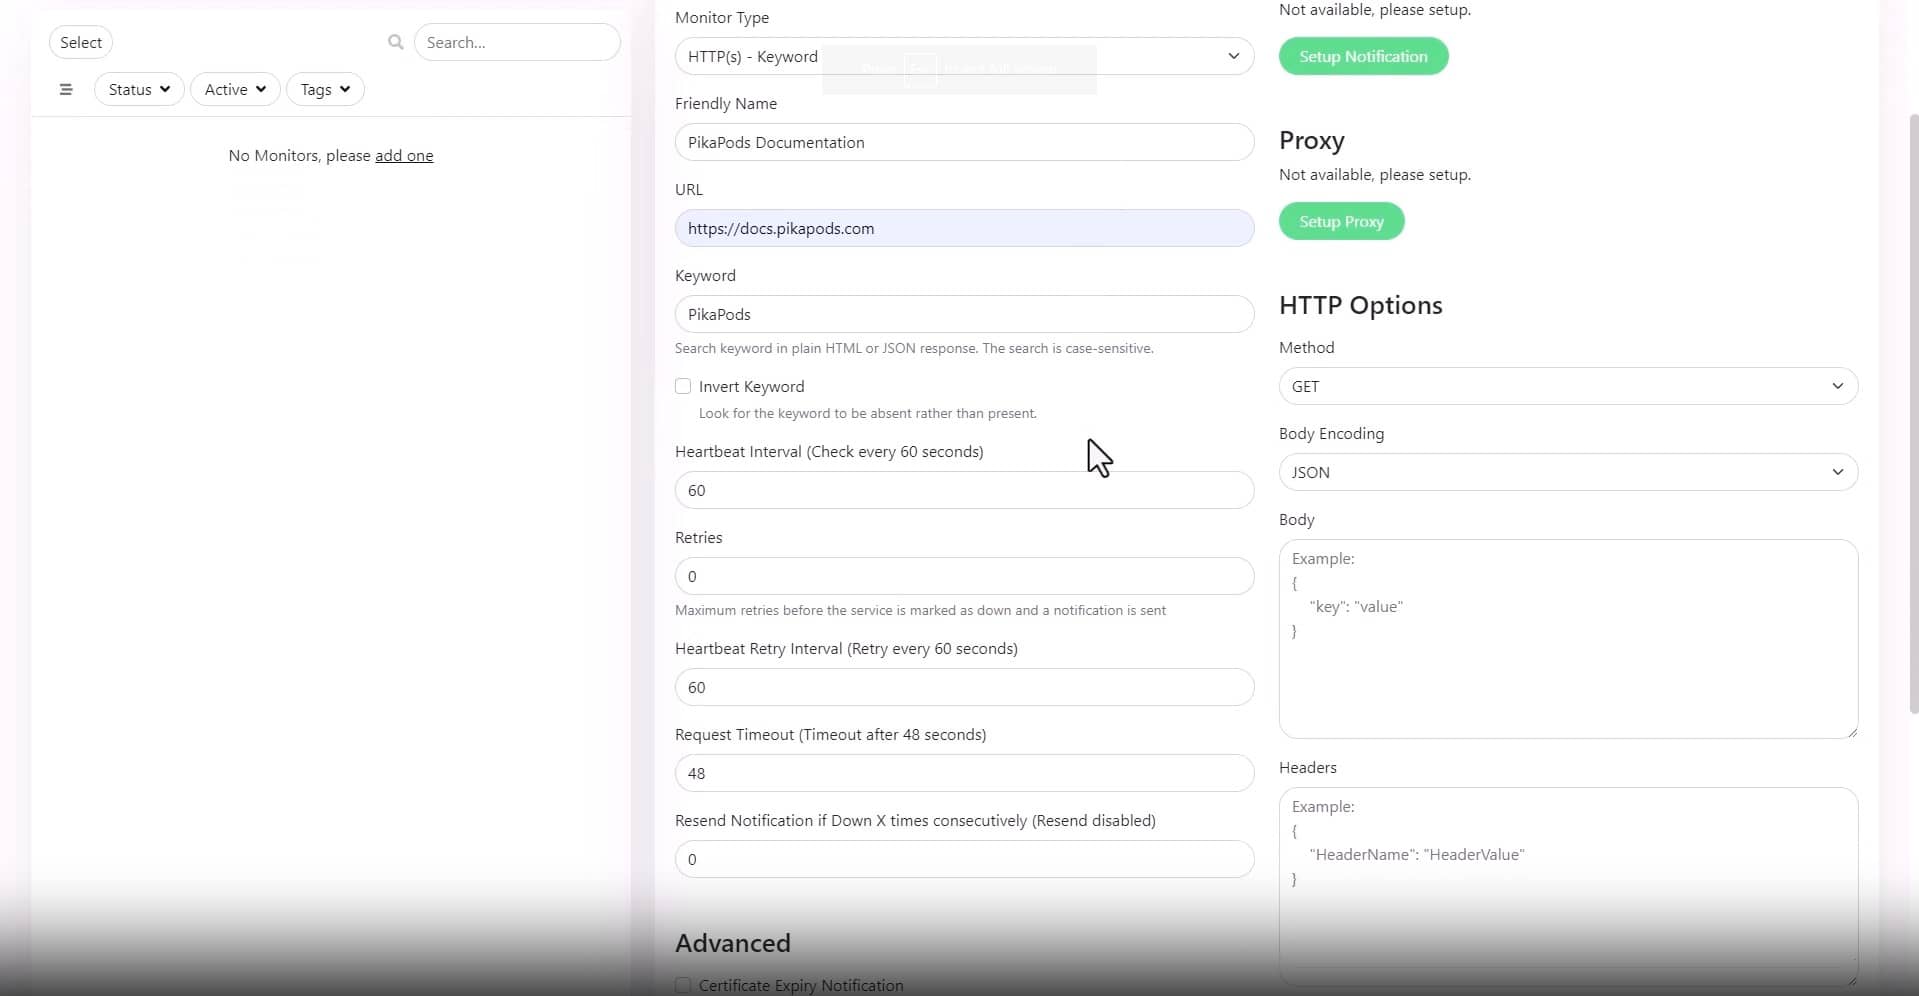Click the Select button in monitor list
The height and width of the screenshot is (996, 1919).
81,42
